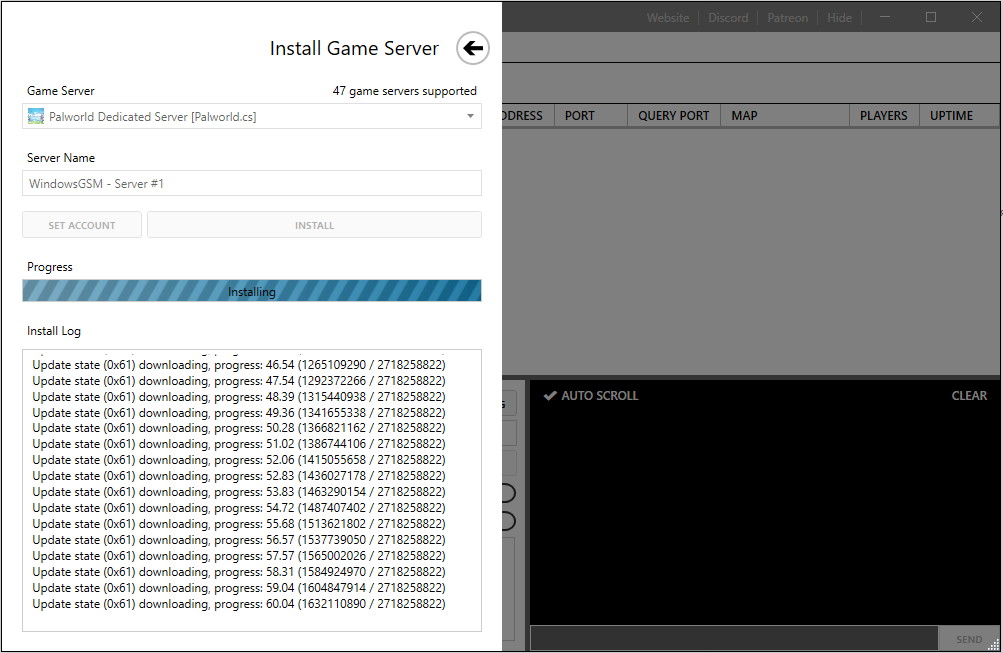Click the '47 game servers supported' text
The width and height of the screenshot is (1003, 653).
click(x=404, y=91)
